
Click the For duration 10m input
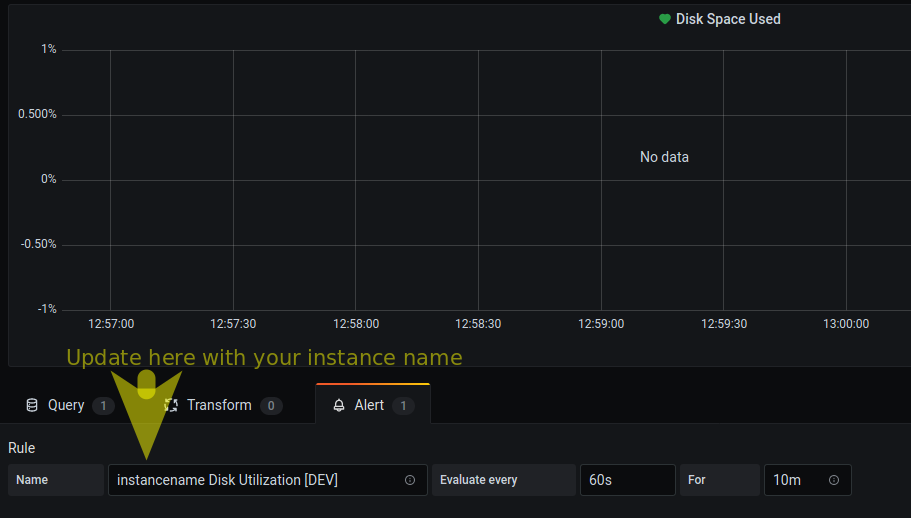click(x=797, y=480)
